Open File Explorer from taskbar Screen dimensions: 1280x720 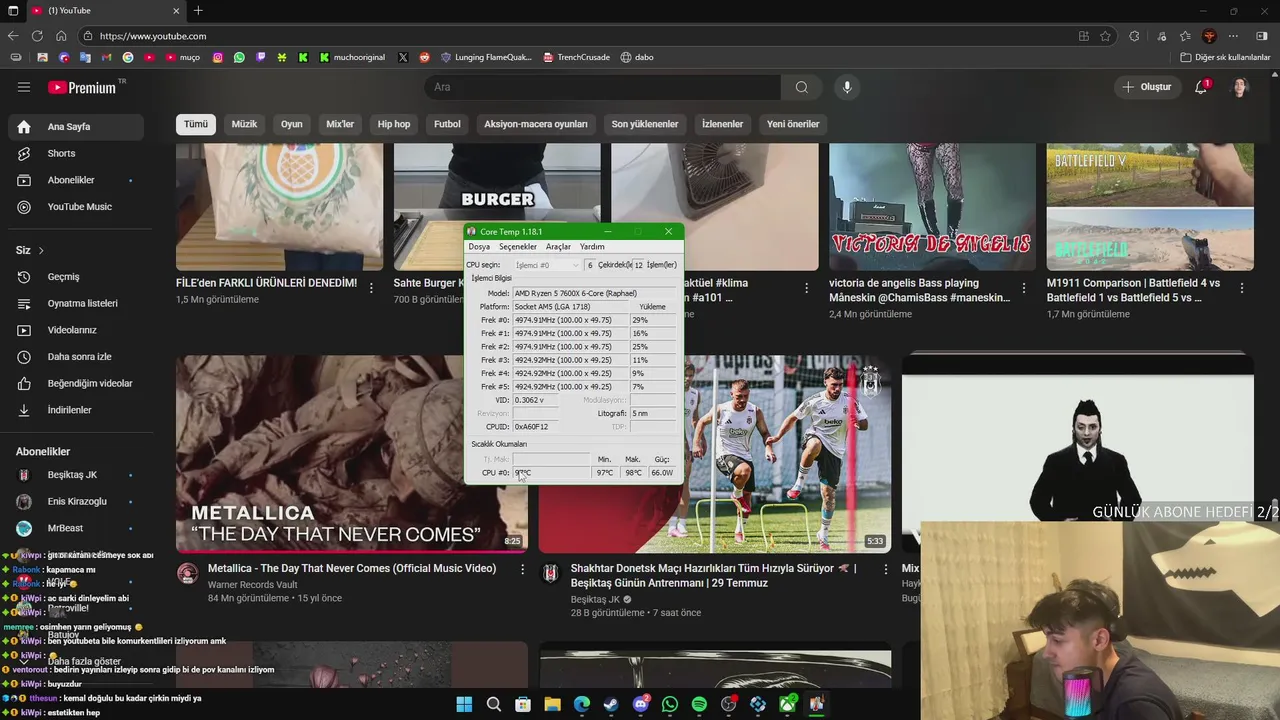[x=552, y=704]
